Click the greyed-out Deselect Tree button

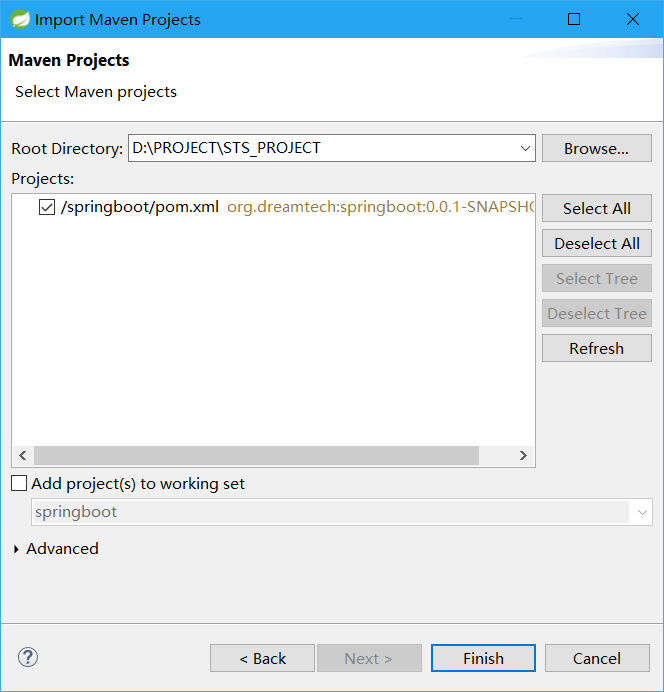pos(596,313)
